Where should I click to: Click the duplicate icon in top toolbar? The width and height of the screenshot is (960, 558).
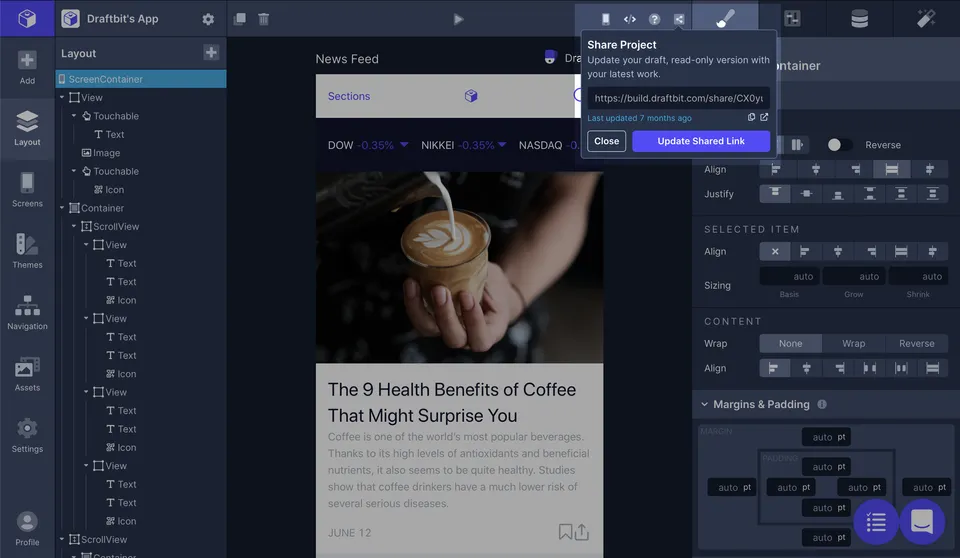click(239, 19)
